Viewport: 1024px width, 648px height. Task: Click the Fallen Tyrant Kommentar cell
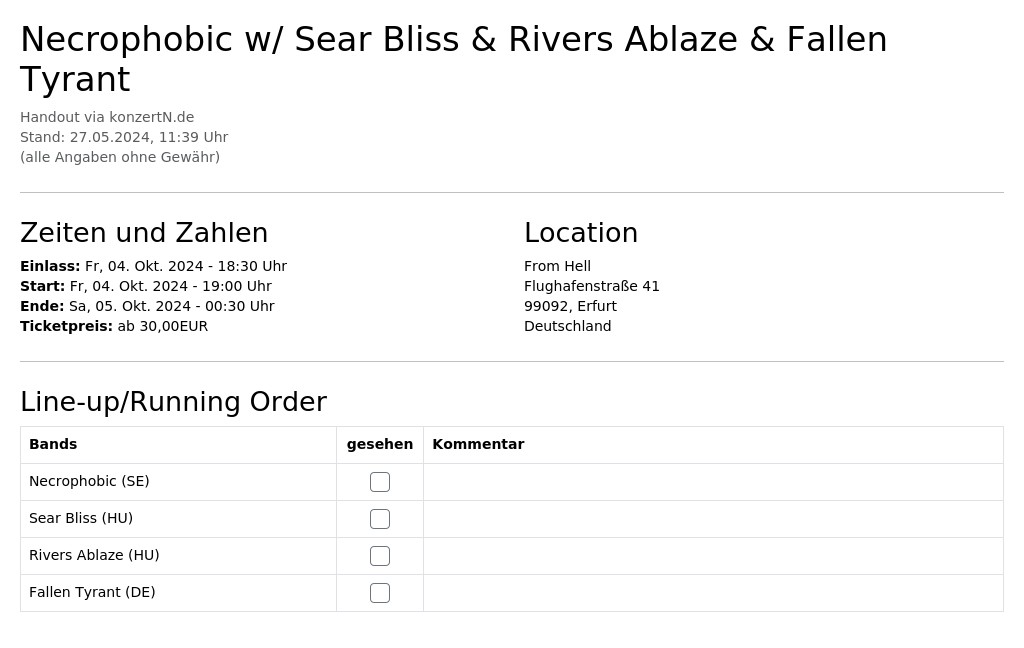point(713,593)
